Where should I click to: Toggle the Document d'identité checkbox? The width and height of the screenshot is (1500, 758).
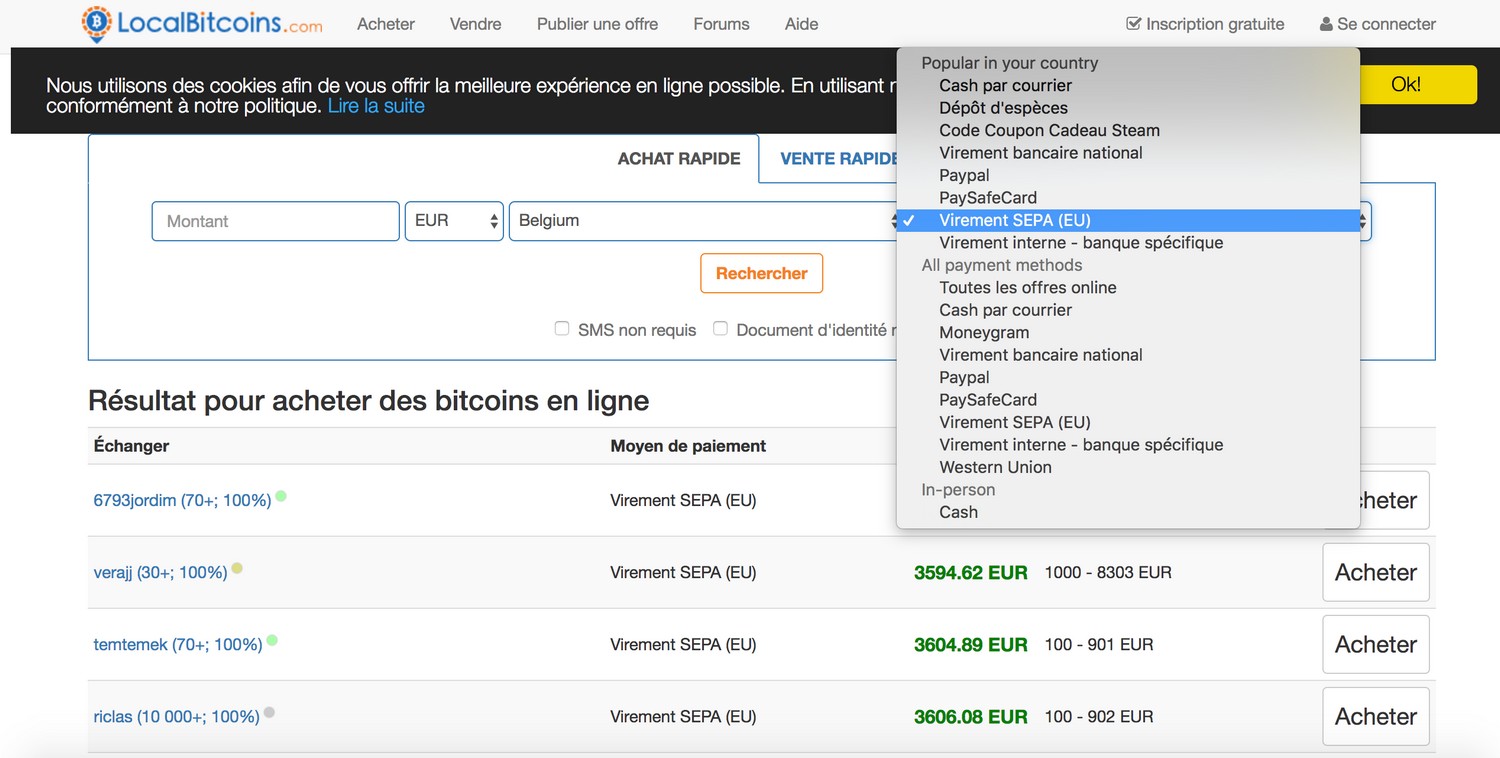(x=720, y=329)
